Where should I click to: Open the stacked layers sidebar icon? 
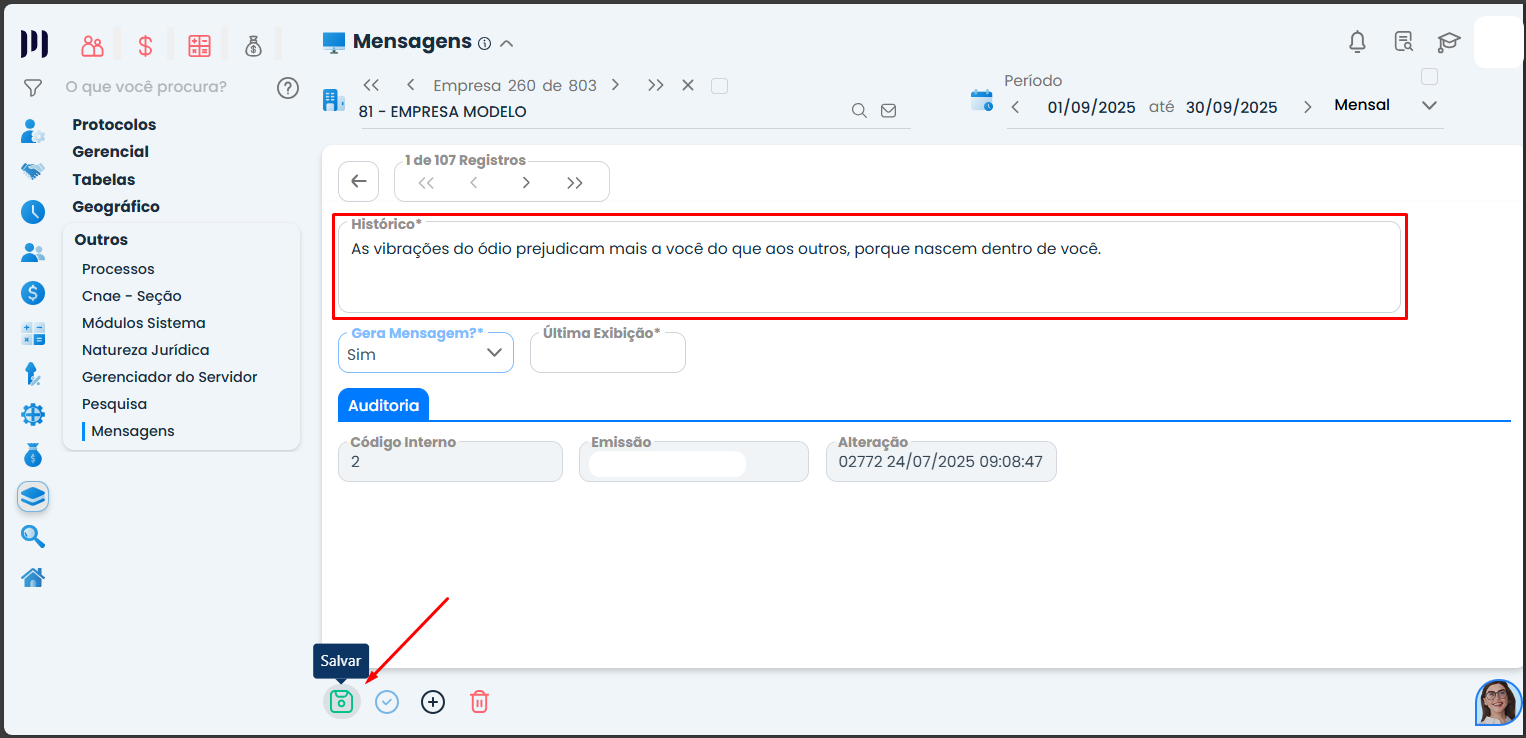point(33,497)
